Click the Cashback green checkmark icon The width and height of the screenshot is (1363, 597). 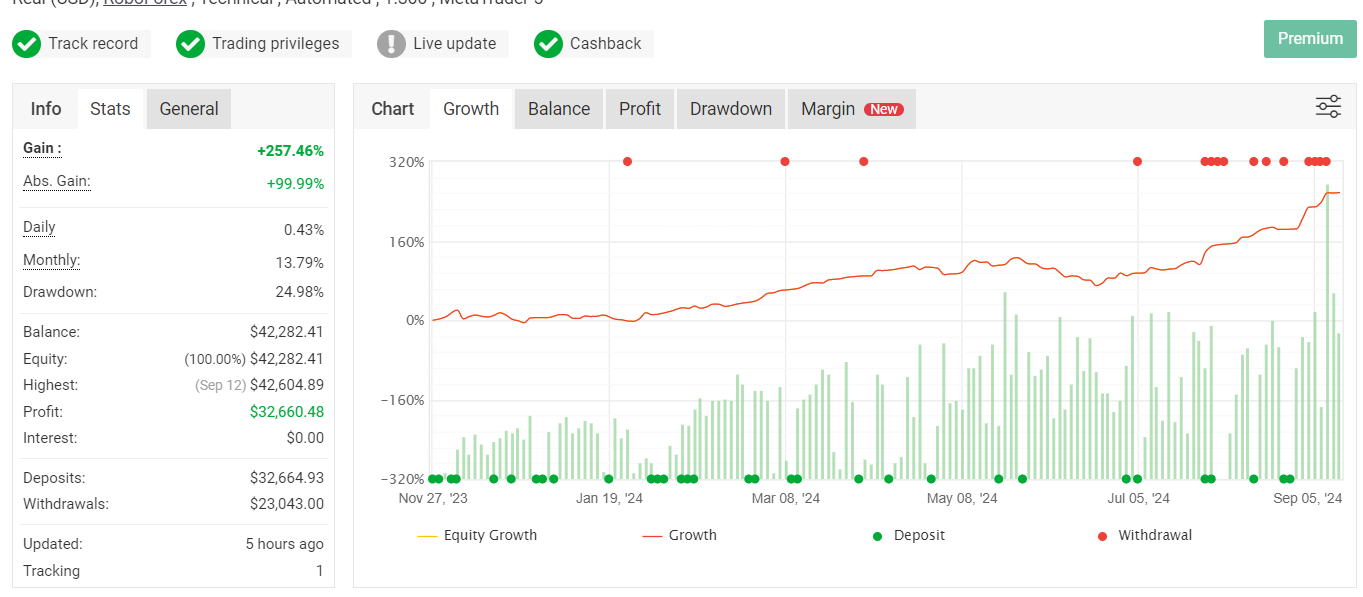[548, 44]
